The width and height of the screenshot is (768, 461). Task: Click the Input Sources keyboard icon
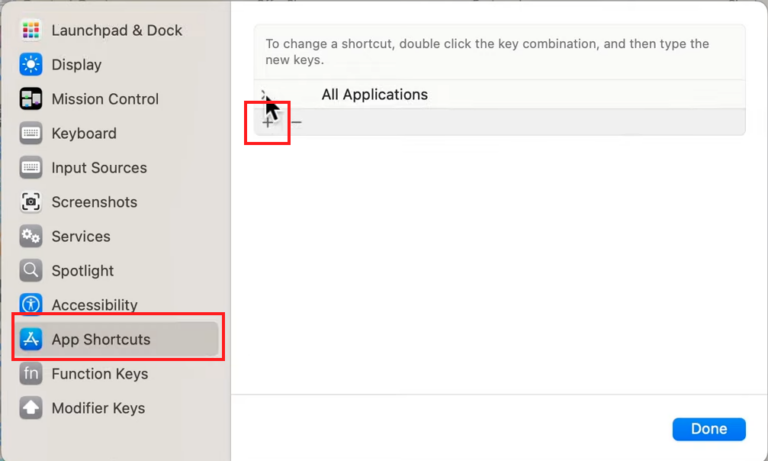click(32, 168)
